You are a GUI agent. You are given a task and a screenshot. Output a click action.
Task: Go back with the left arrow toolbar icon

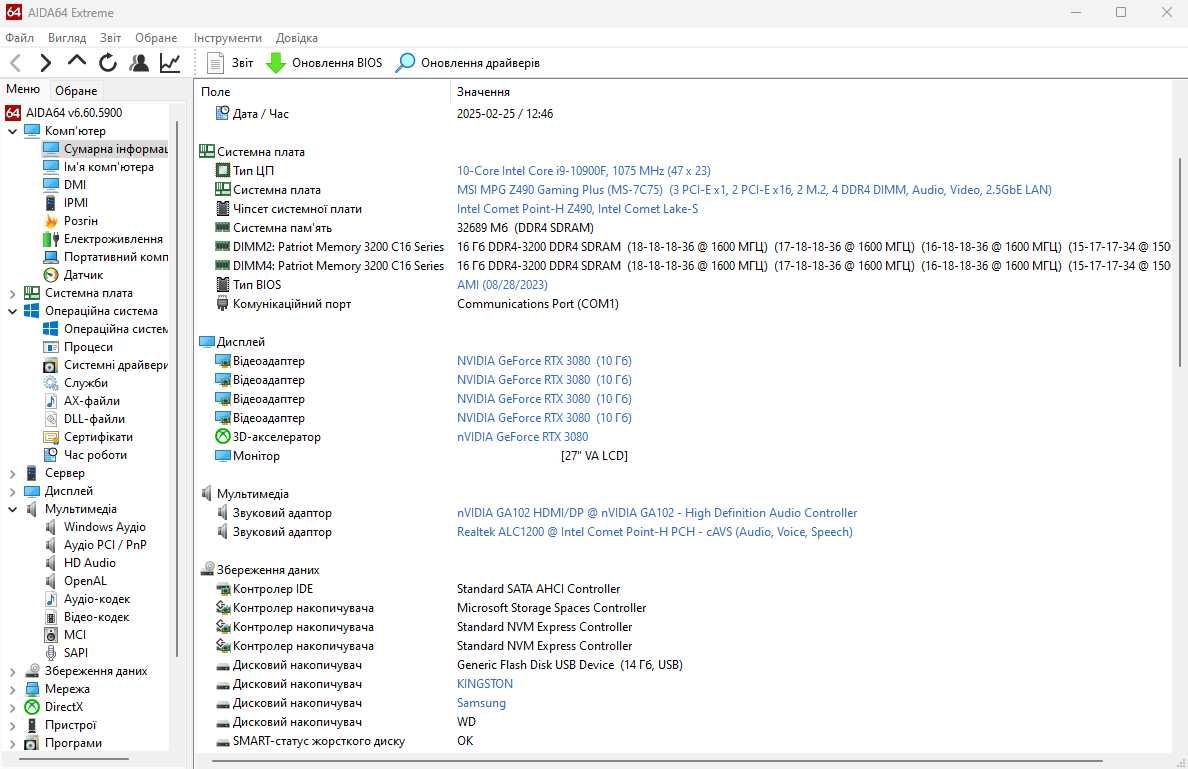[x=16, y=63]
